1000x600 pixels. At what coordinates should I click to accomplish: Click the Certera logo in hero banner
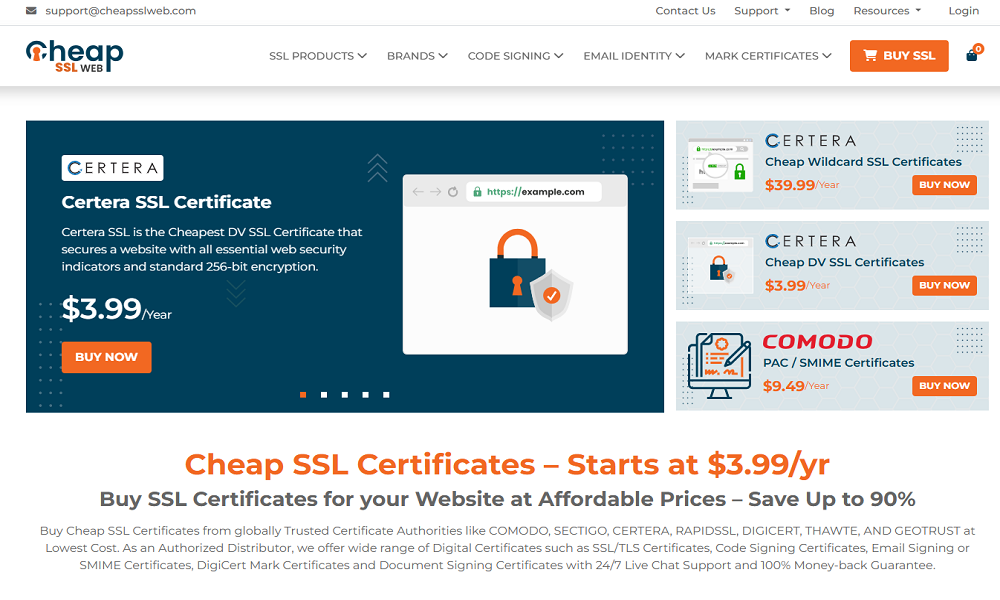(x=112, y=168)
